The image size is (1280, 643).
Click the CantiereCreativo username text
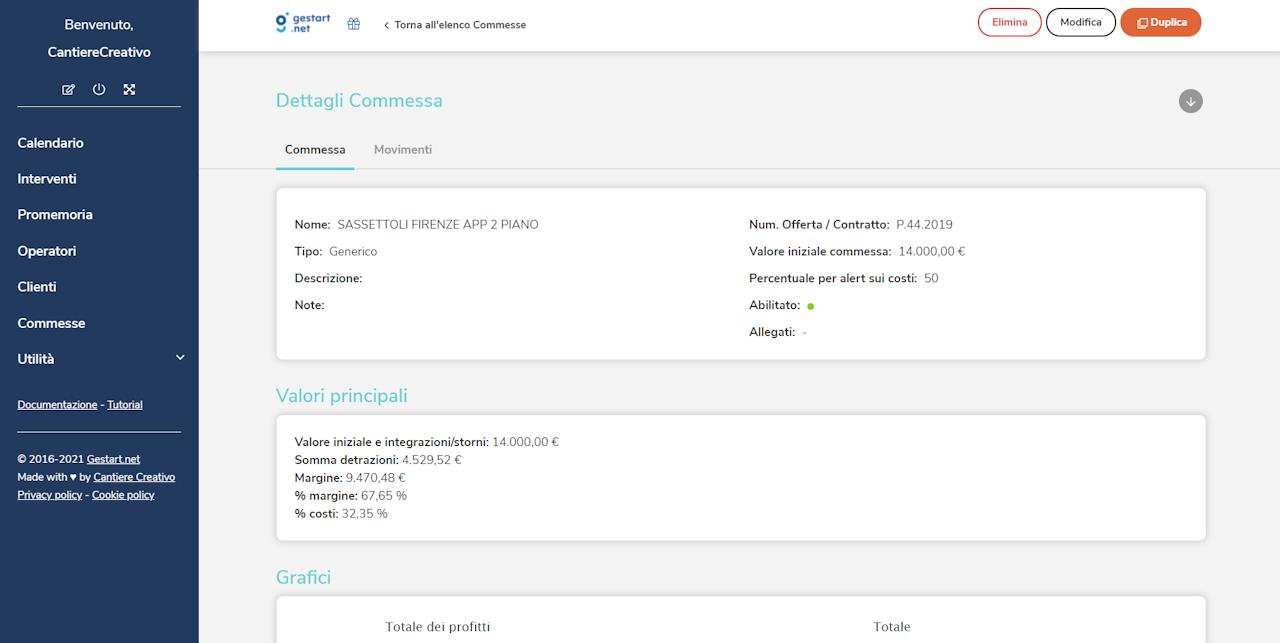[x=99, y=52]
